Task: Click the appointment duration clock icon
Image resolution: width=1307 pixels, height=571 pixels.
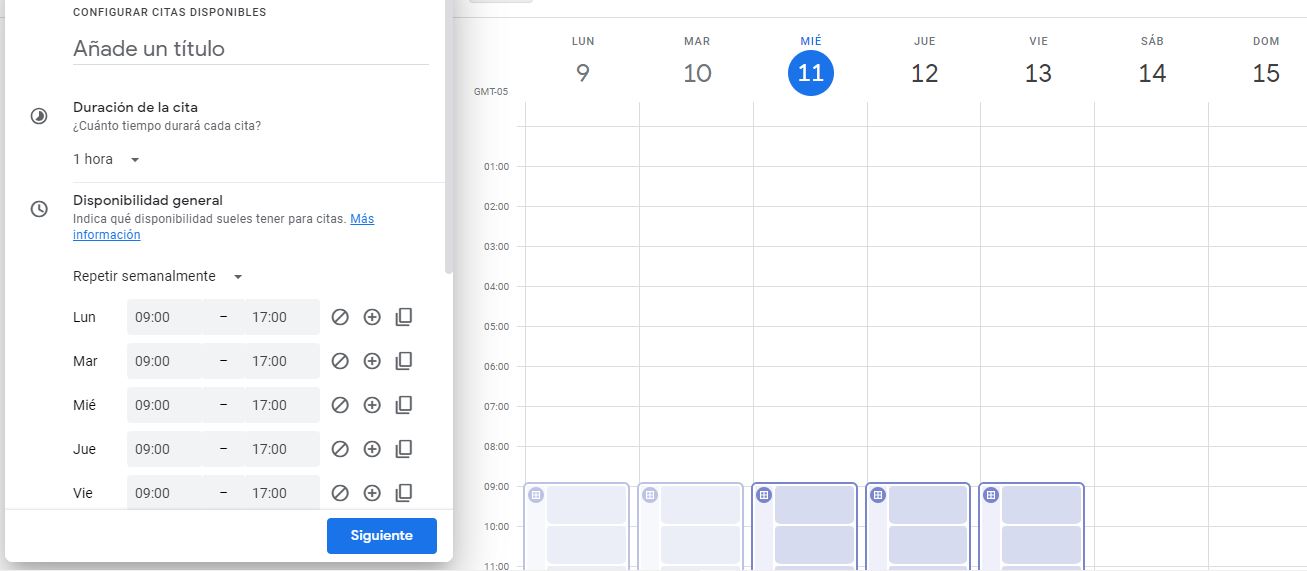Action: (39, 116)
